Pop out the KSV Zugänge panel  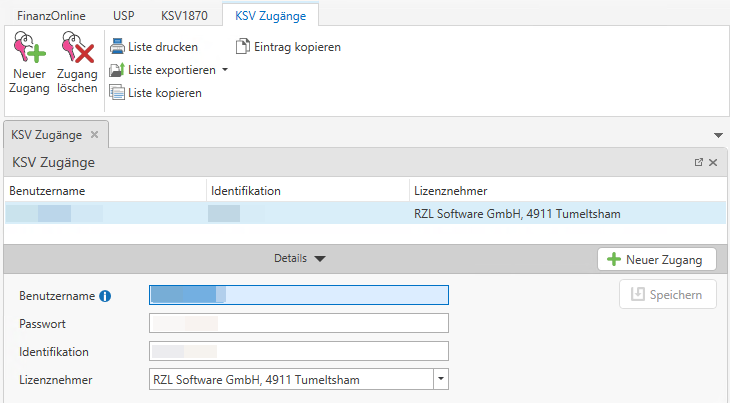699,162
